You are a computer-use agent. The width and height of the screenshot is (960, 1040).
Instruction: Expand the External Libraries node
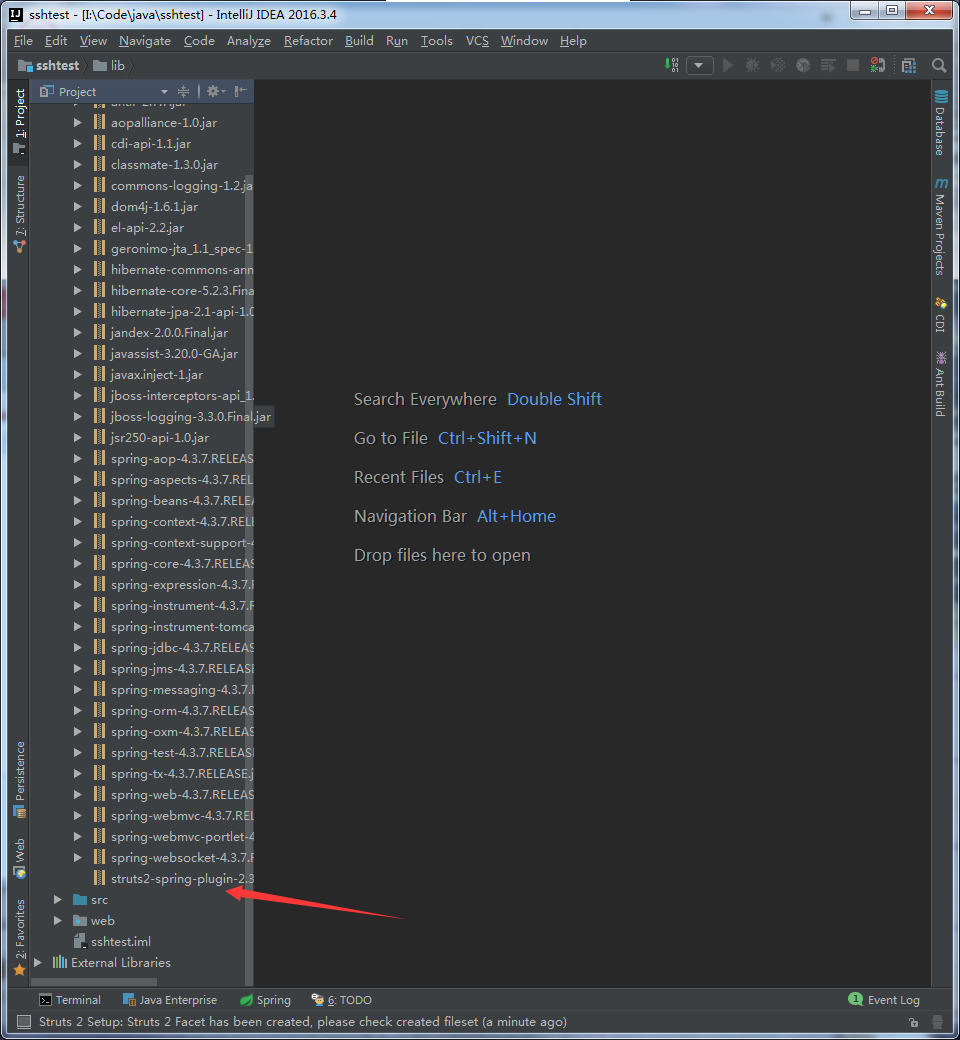(x=38, y=963)
